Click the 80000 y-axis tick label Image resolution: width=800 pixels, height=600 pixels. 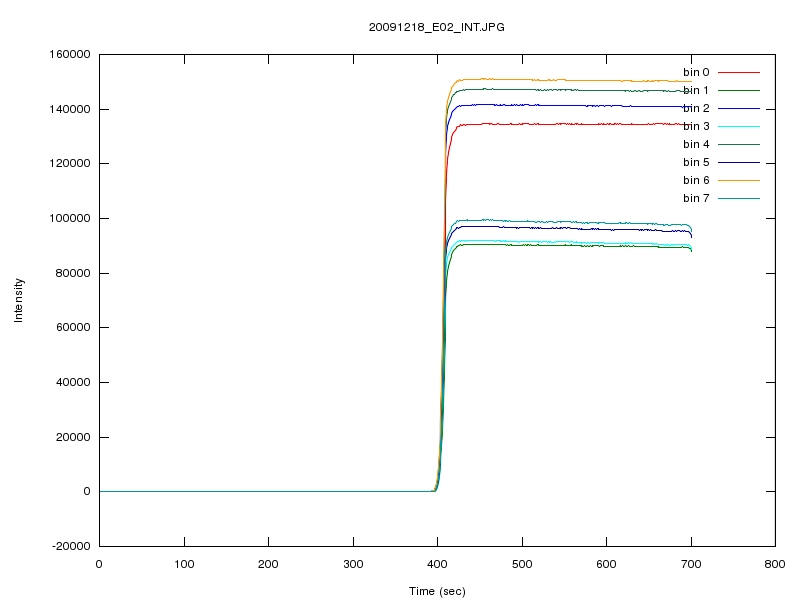click(73, 273)
